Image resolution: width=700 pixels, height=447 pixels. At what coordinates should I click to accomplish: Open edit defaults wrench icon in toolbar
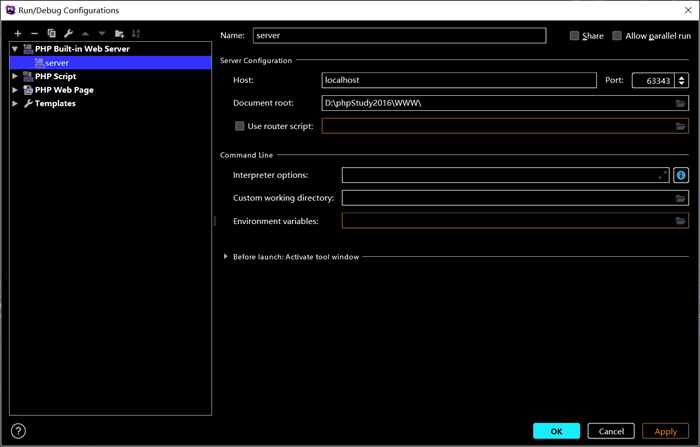point(68,33)
